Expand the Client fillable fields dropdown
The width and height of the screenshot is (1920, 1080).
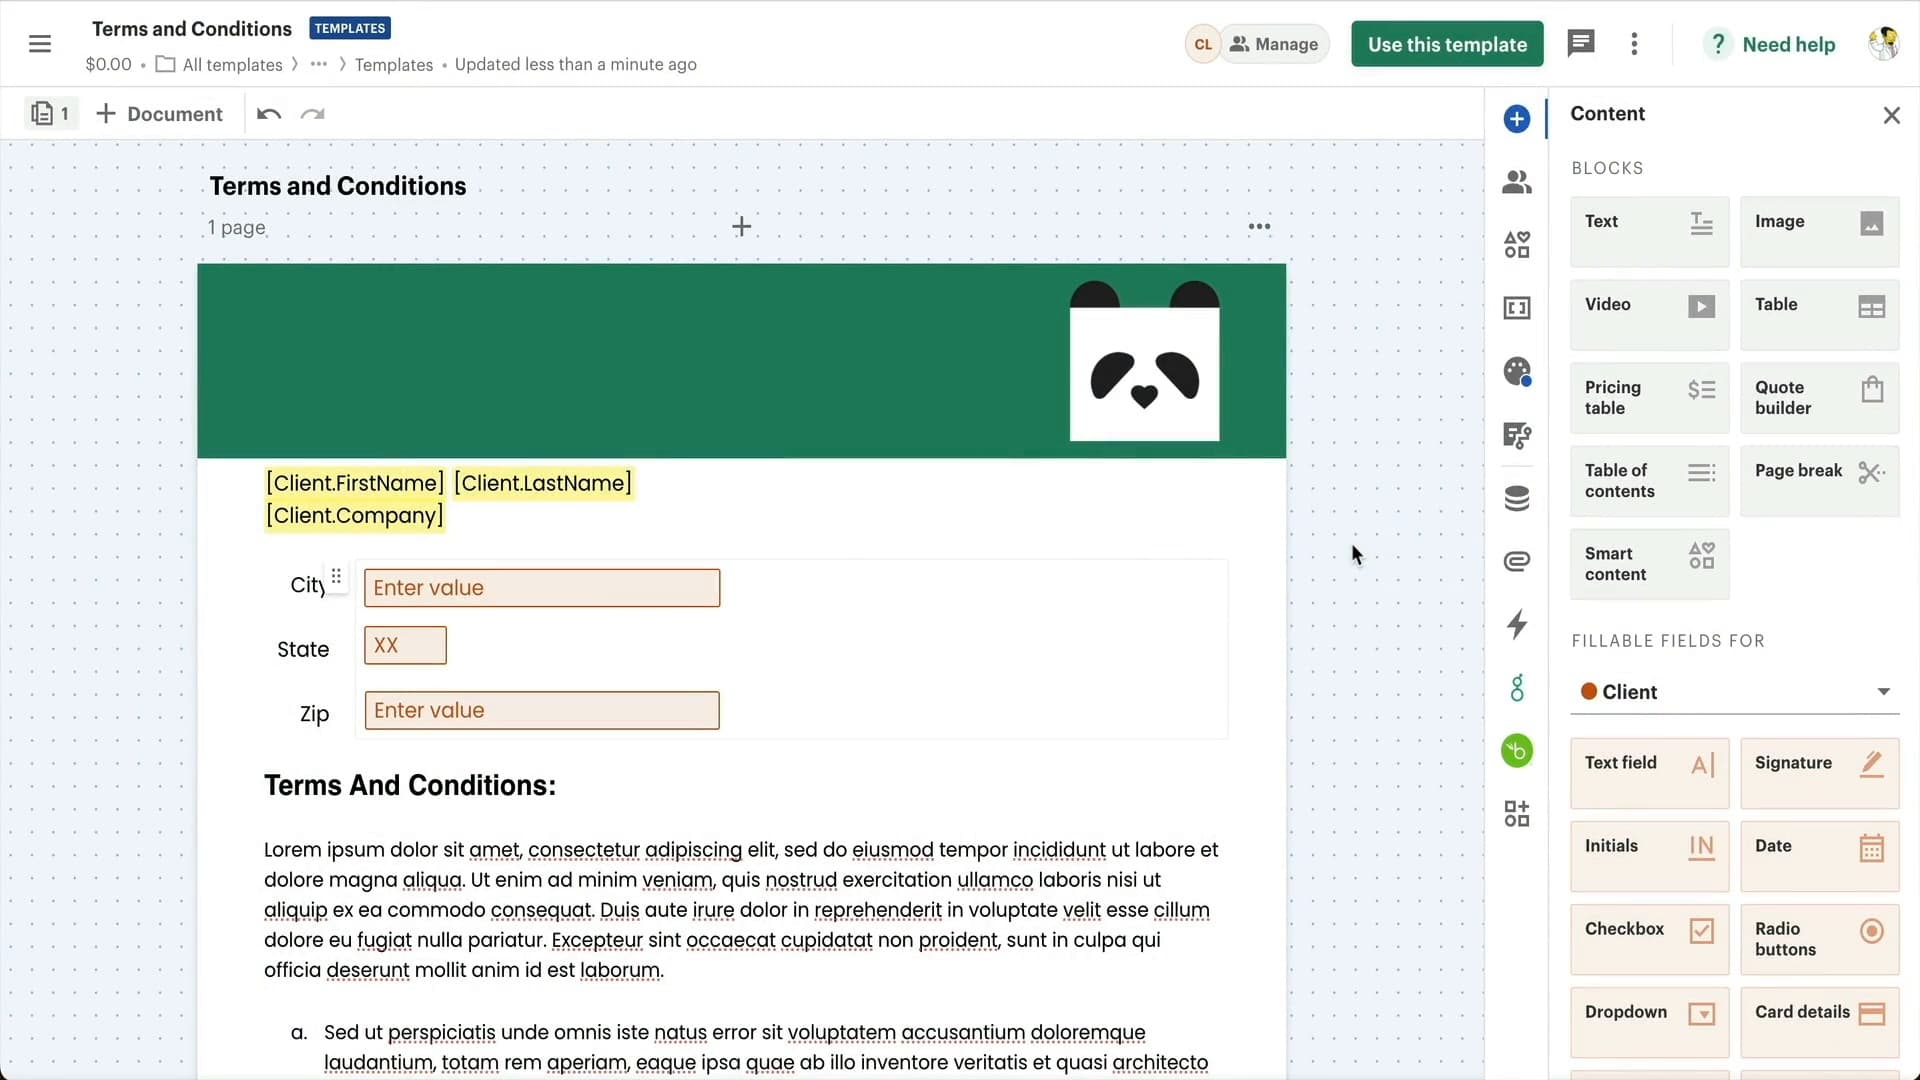coord(1735,692)
